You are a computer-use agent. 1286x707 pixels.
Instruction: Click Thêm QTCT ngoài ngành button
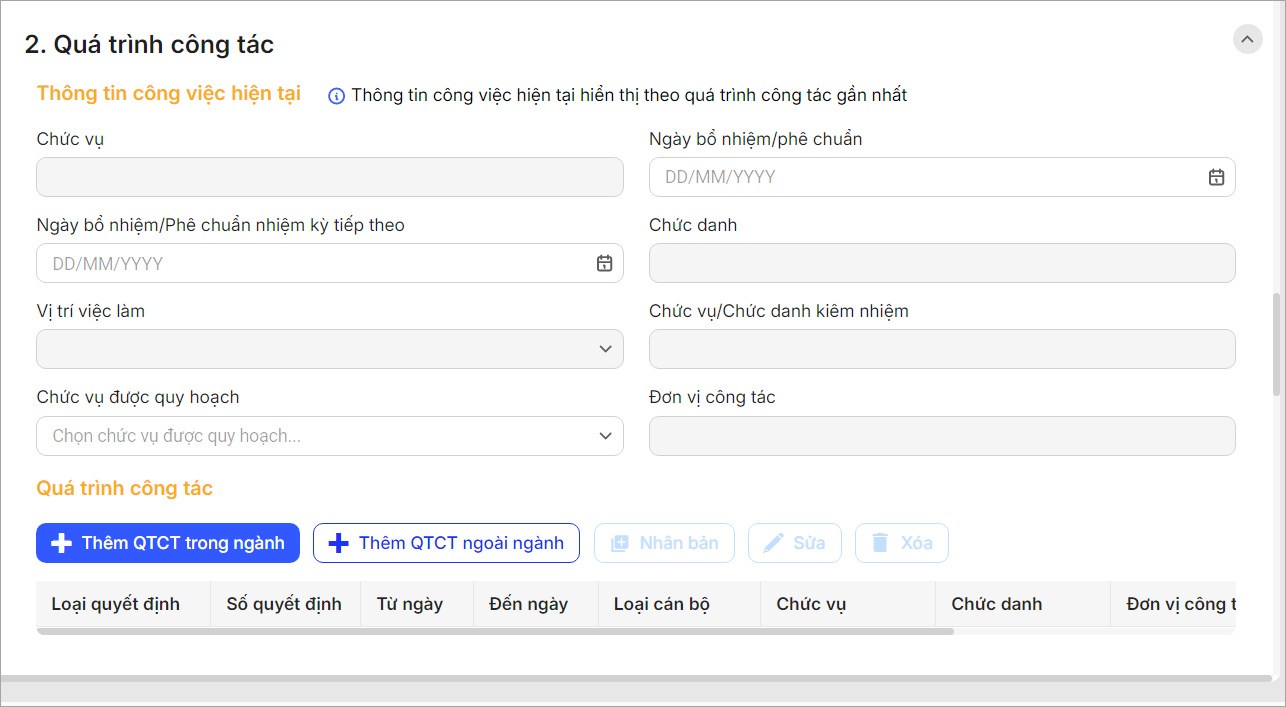coord(446,543)
